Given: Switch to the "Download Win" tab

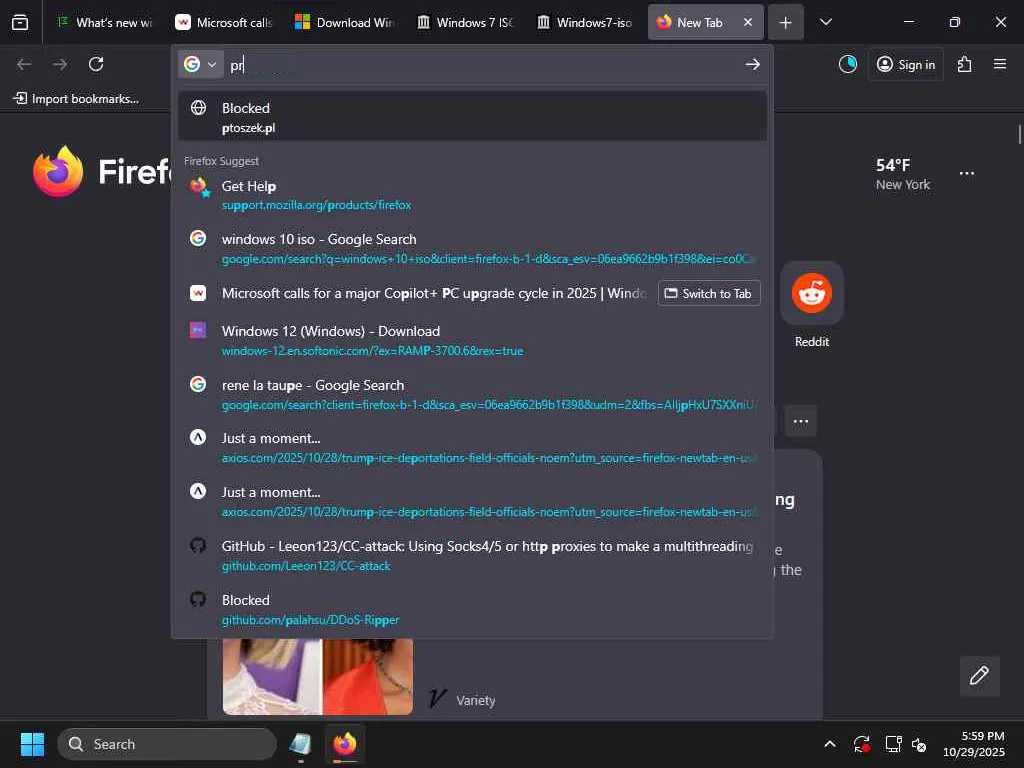Looking at the screenshot, I should click(x=344, y=22).
